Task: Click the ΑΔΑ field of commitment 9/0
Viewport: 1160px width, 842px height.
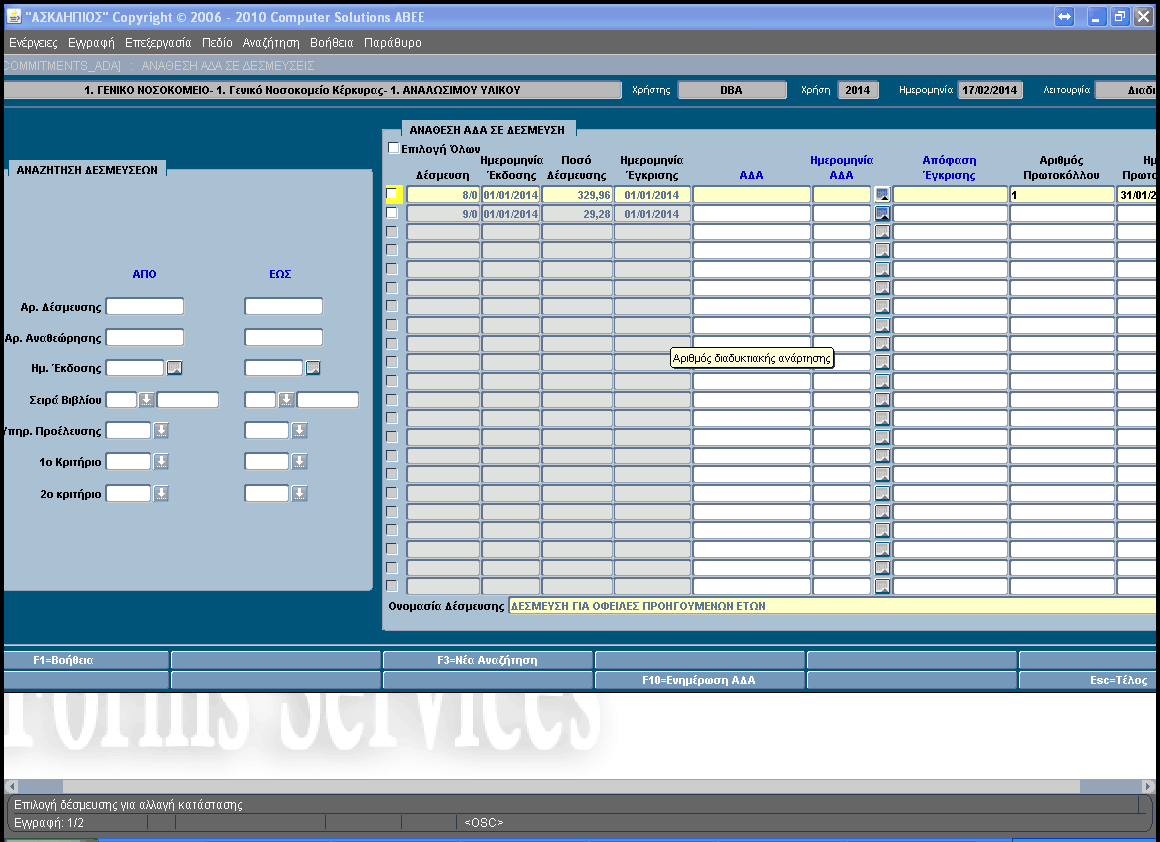Action: tap(752, 214)
